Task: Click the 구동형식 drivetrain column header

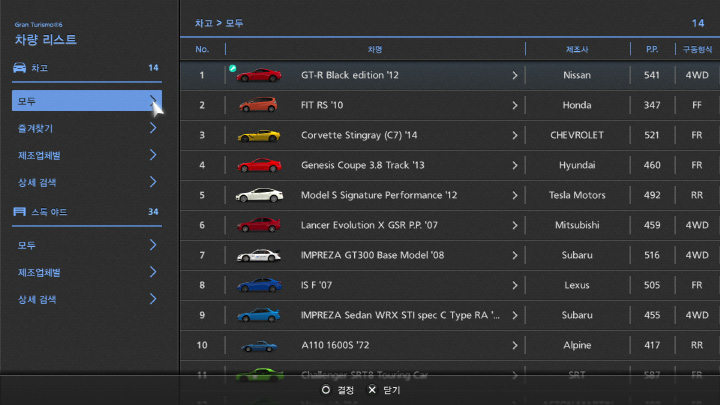Action: coord(696,48)
